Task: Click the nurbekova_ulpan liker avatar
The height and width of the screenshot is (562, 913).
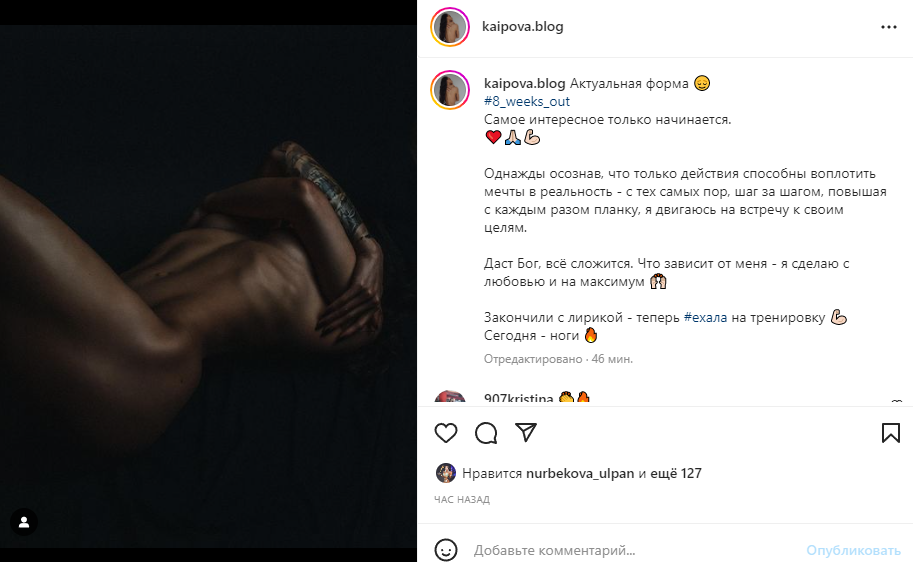Action: coord(446,473)
